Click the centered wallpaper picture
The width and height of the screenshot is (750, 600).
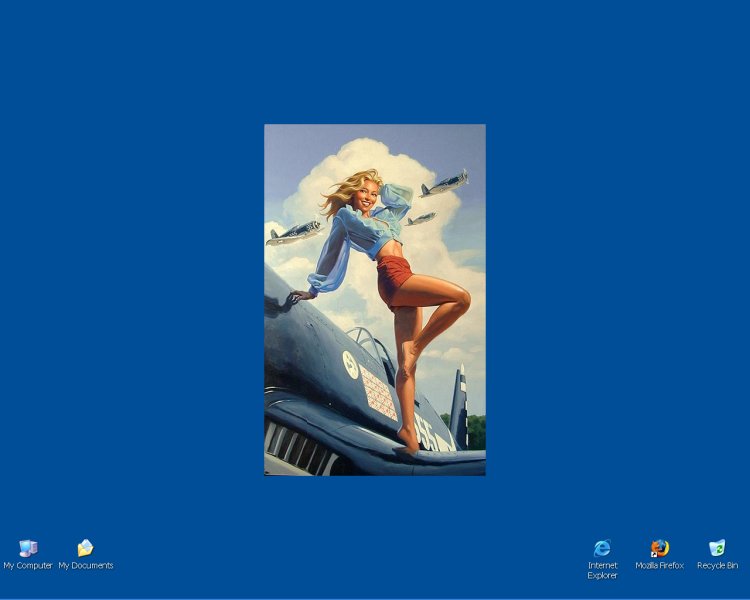point(374,300)
